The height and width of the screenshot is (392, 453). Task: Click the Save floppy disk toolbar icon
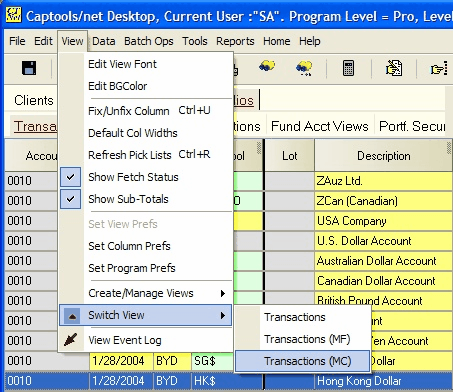coord(29,68)
